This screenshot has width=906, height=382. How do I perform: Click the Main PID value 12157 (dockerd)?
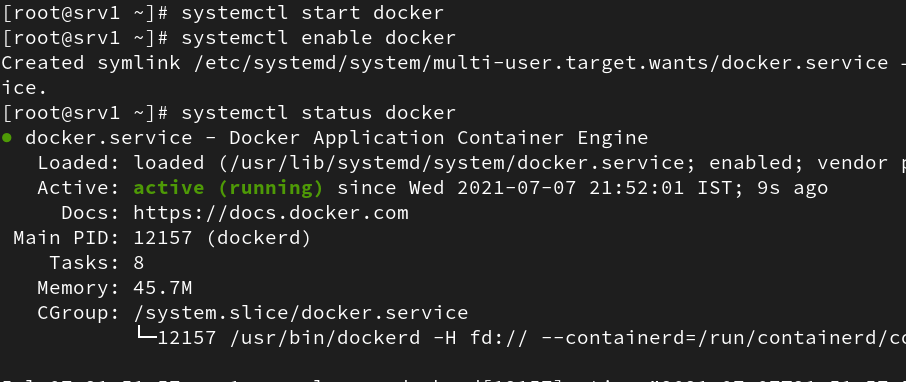(222, 238)
